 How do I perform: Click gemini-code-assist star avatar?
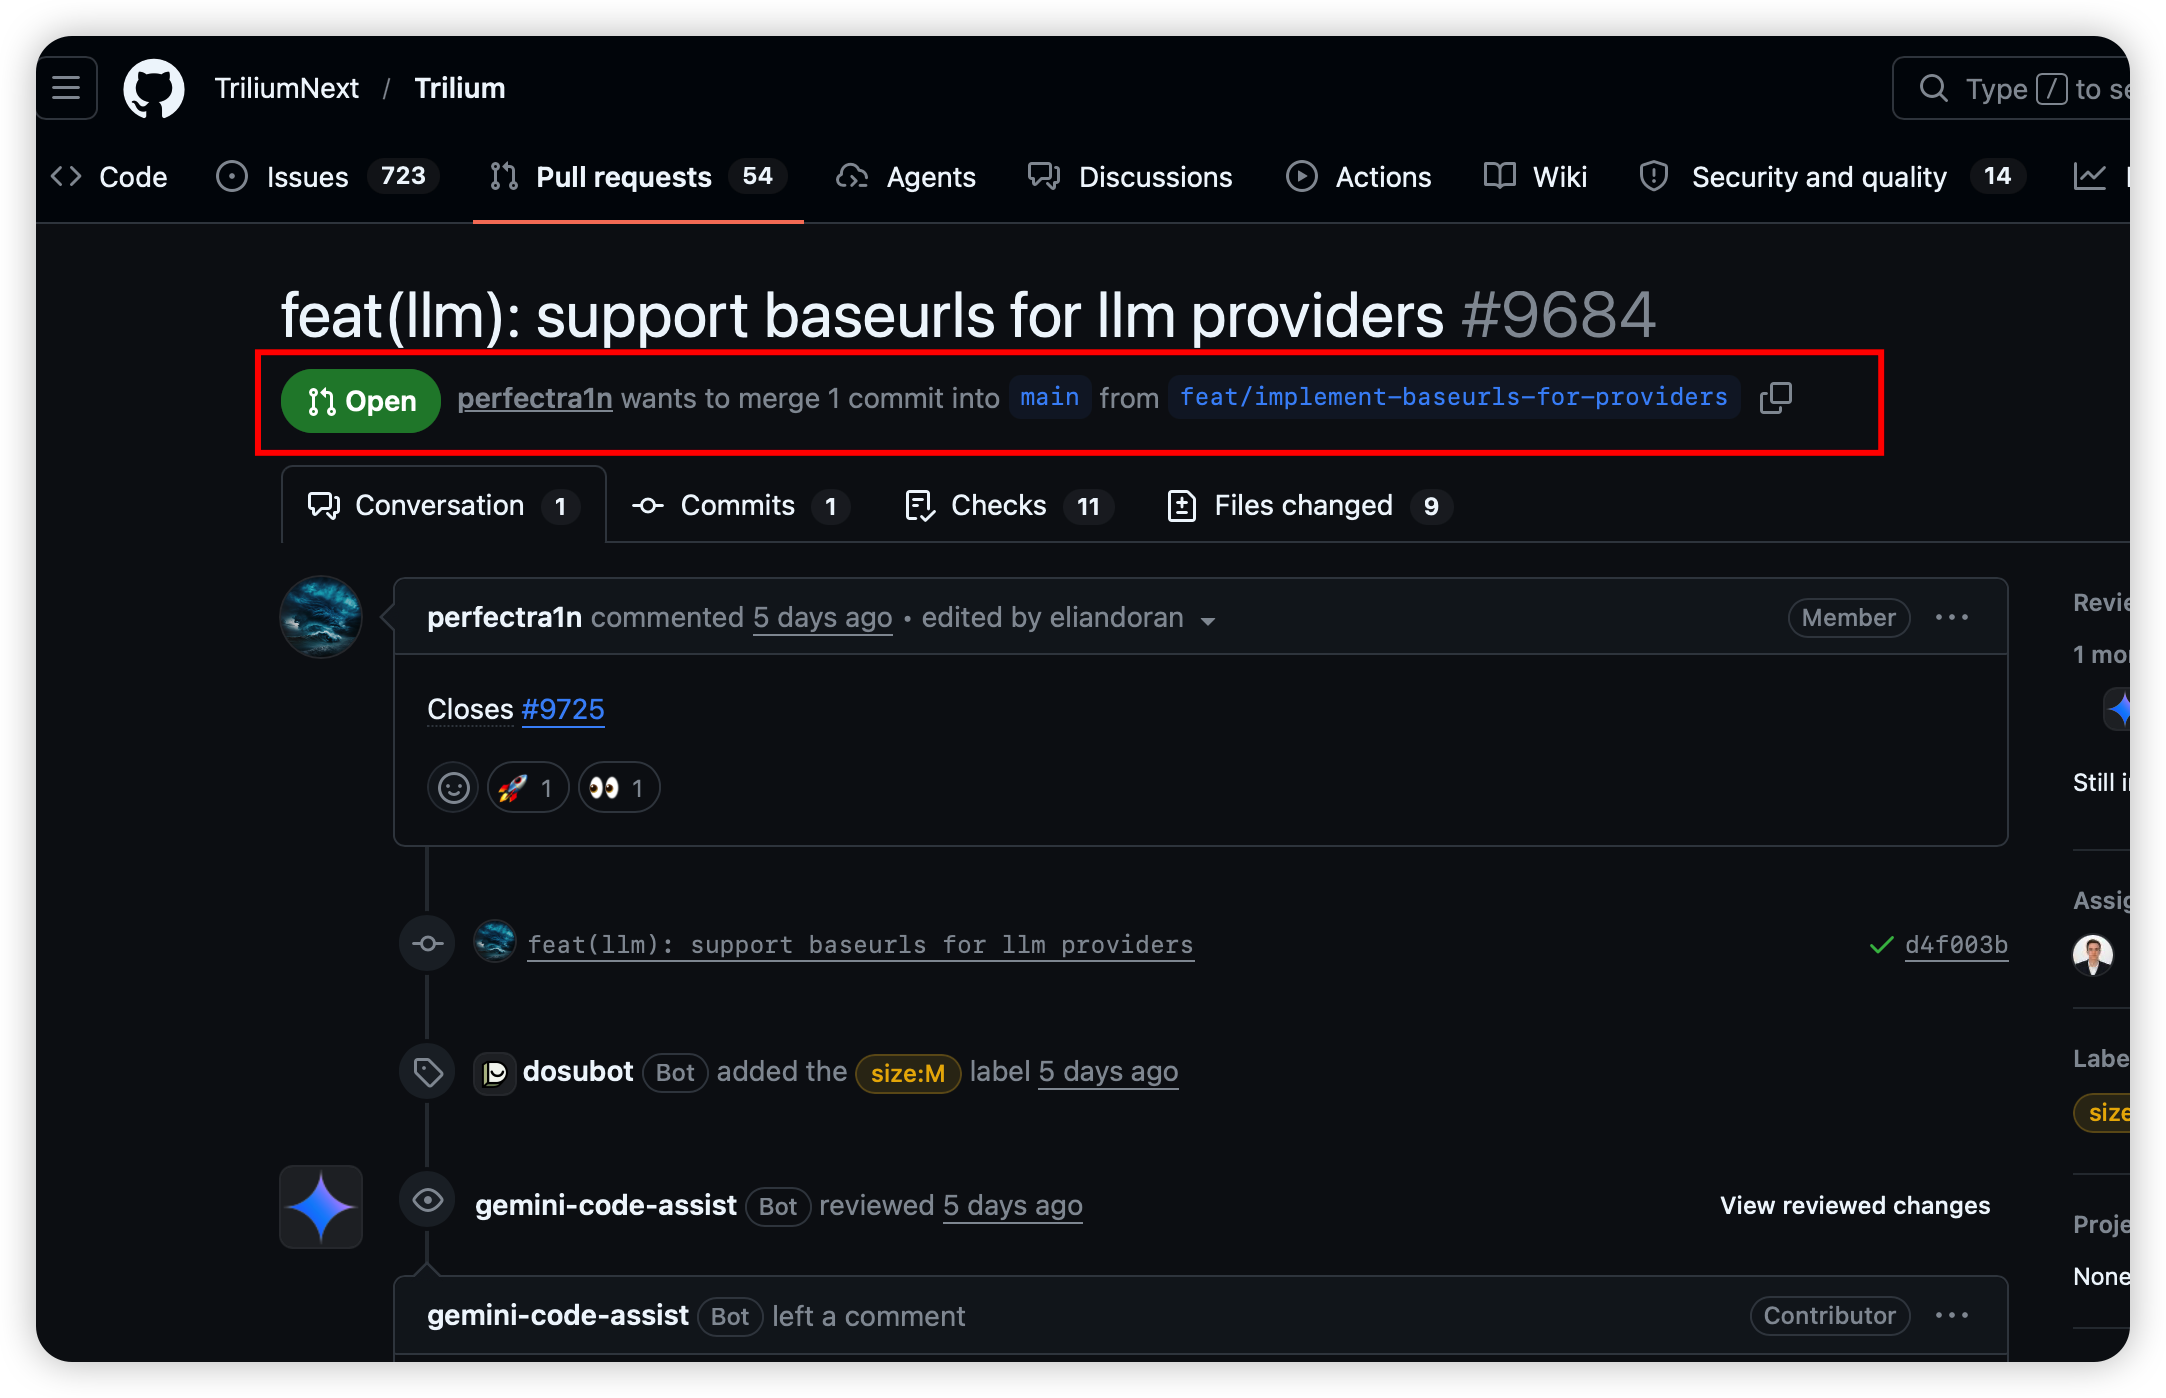[x=321, y=1207]
